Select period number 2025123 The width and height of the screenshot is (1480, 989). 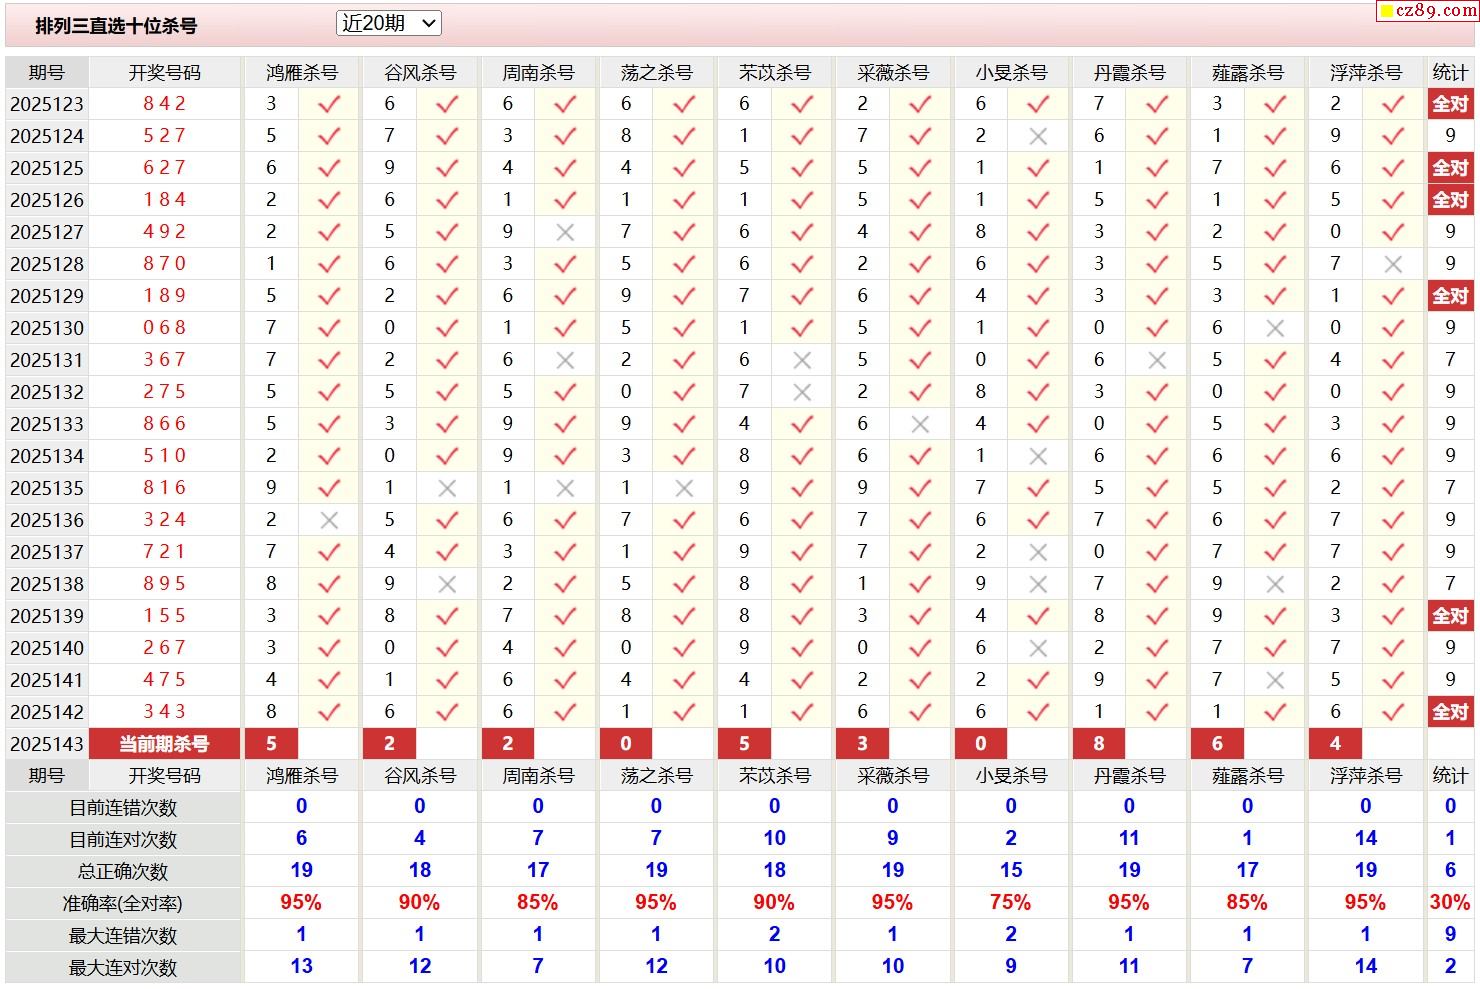pos(47,104)
